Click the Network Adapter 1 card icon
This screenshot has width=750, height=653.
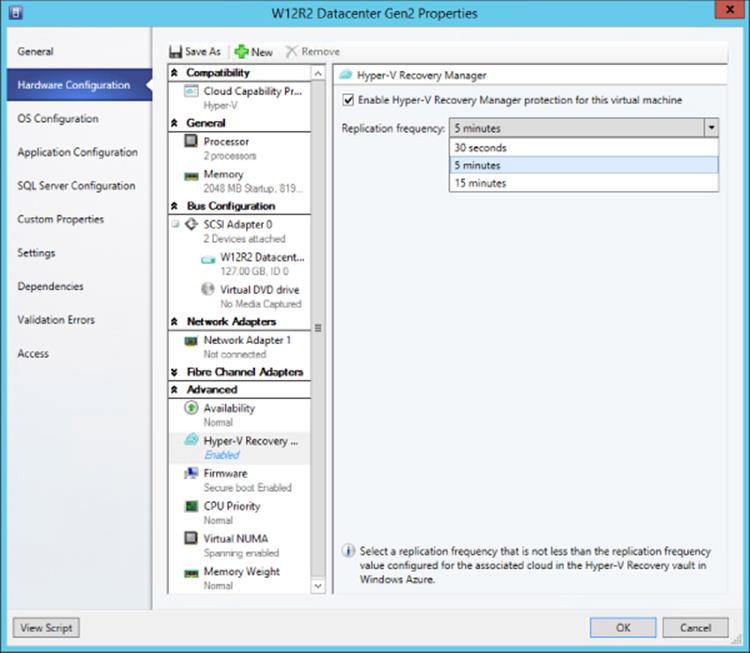coord(191,341)
